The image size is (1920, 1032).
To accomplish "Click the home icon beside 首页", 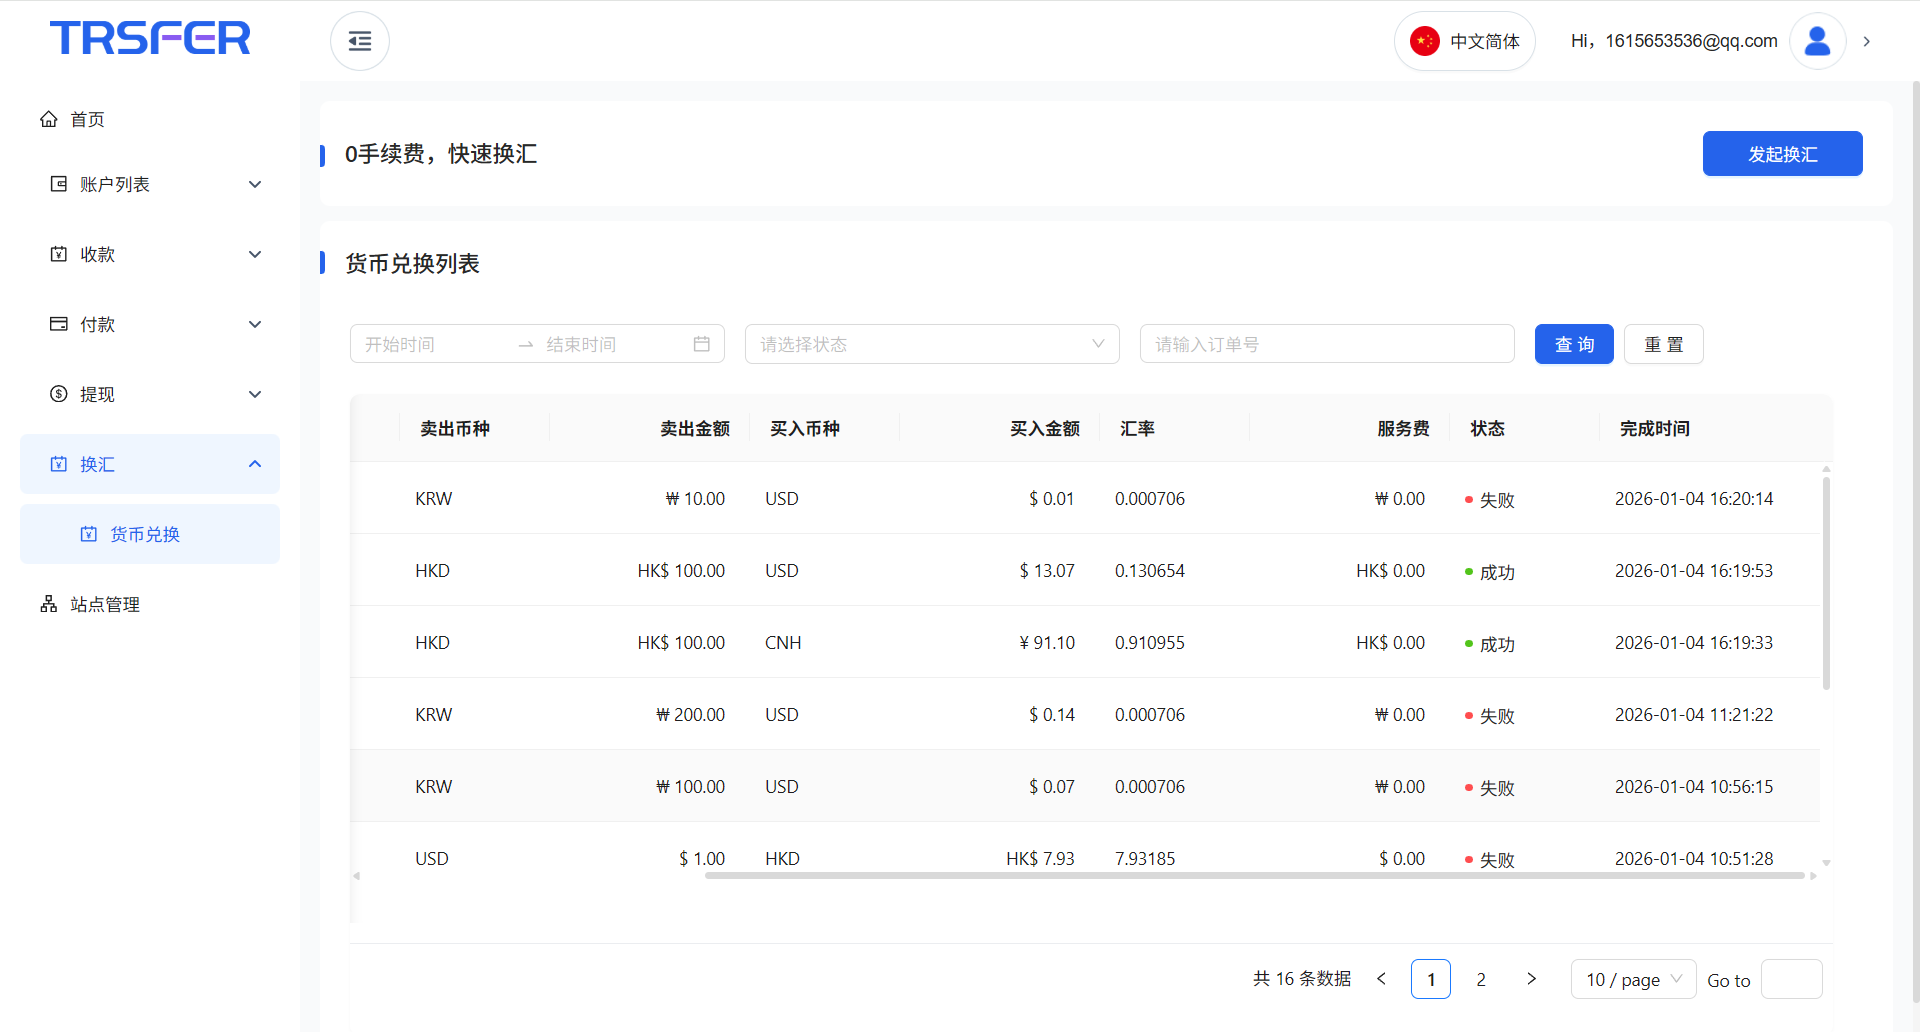I will tap(49, 119).
